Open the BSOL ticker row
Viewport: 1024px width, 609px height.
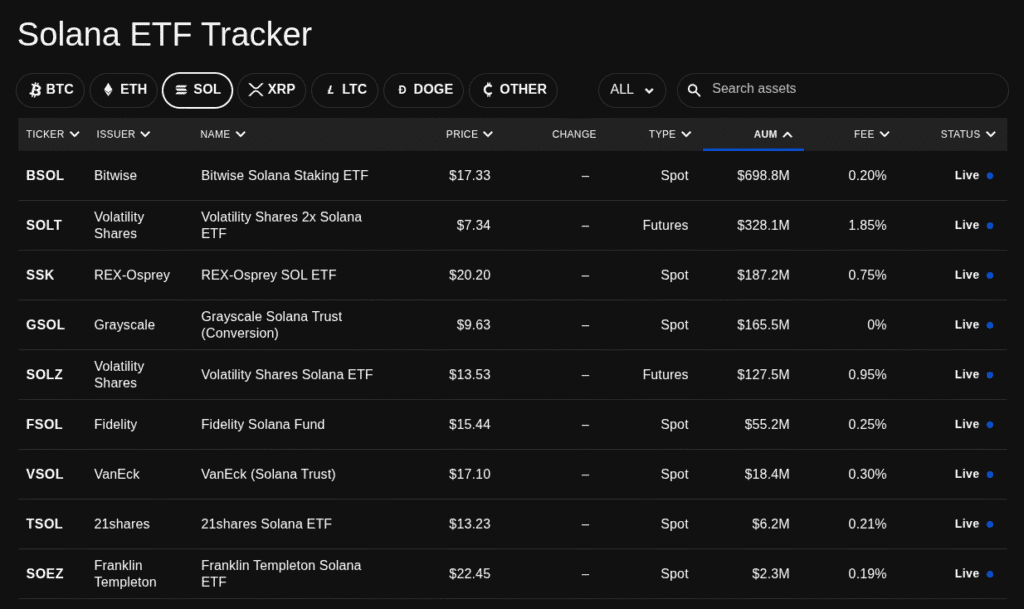click(x=45, y=176)
